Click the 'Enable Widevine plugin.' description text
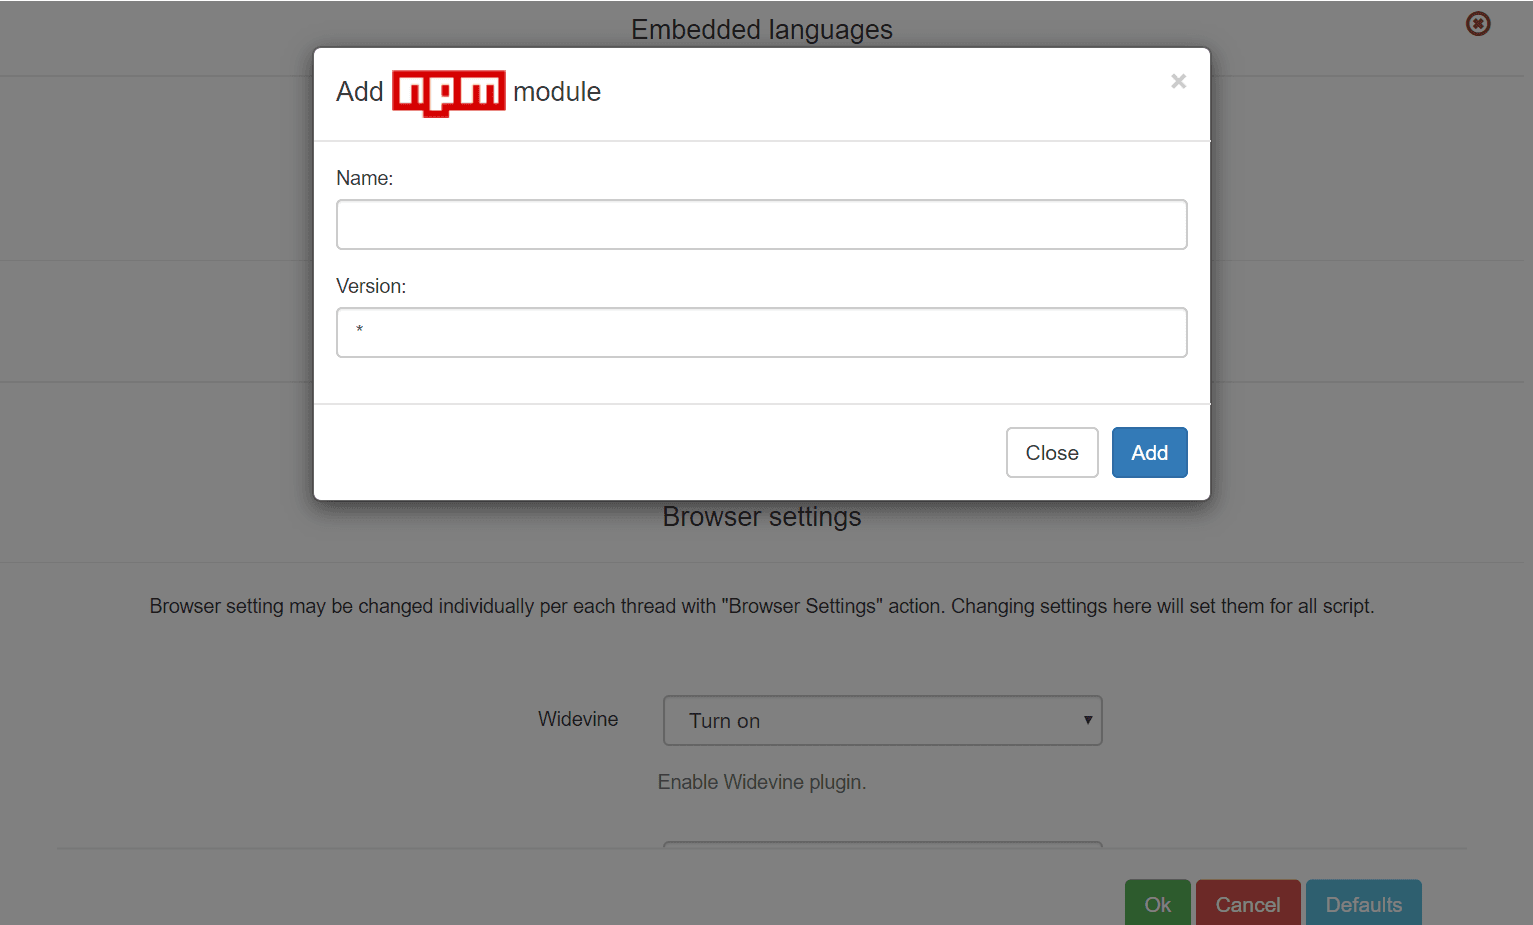Image resolution: width=1533 pixels, height=925 pixels. [762, 782]
